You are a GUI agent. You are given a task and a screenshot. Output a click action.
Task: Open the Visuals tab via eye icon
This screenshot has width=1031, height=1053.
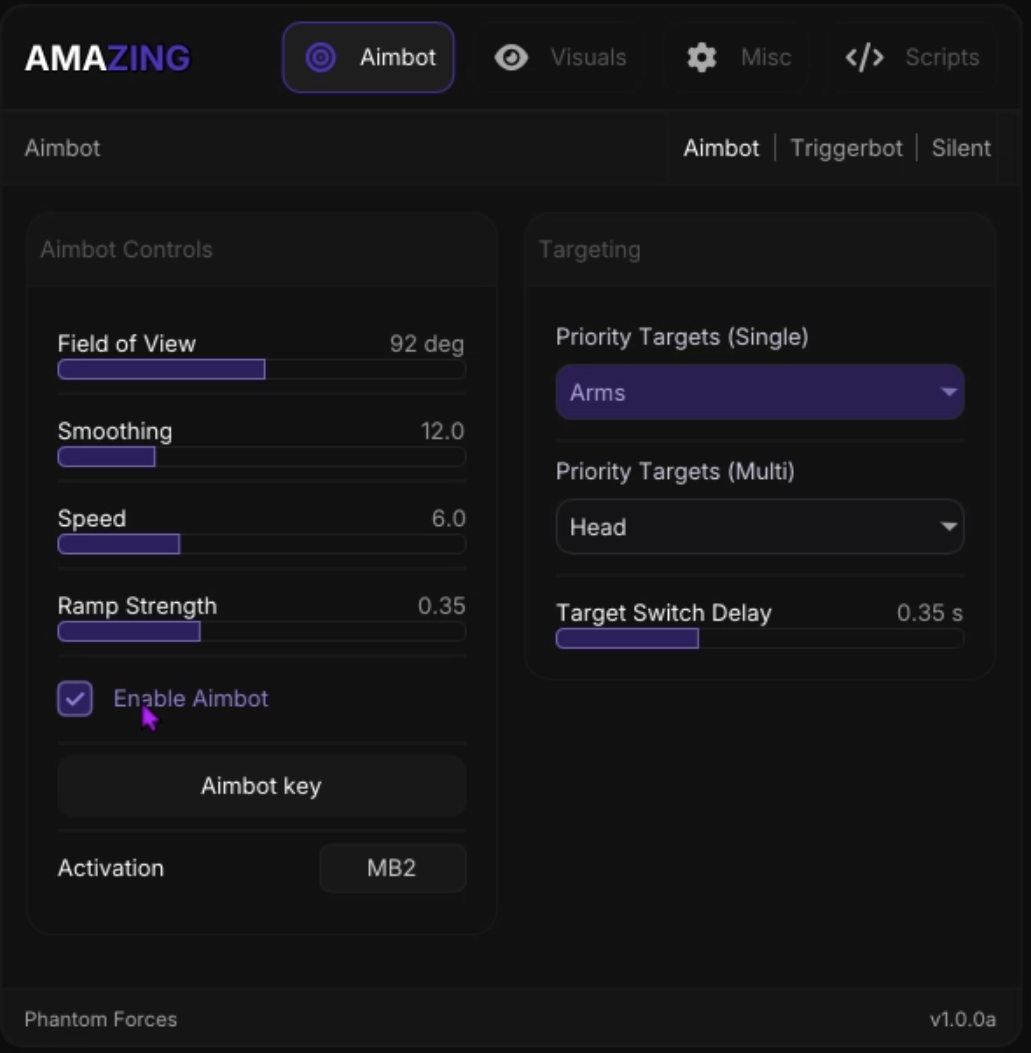point(511,57)
